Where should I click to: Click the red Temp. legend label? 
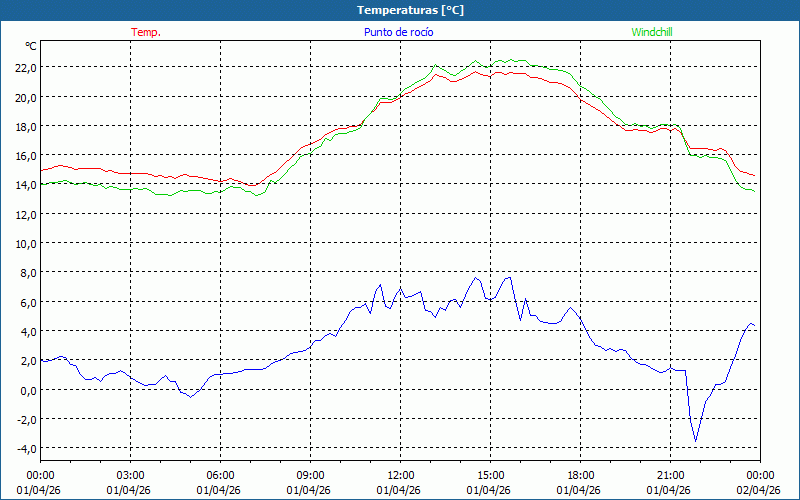146,32
